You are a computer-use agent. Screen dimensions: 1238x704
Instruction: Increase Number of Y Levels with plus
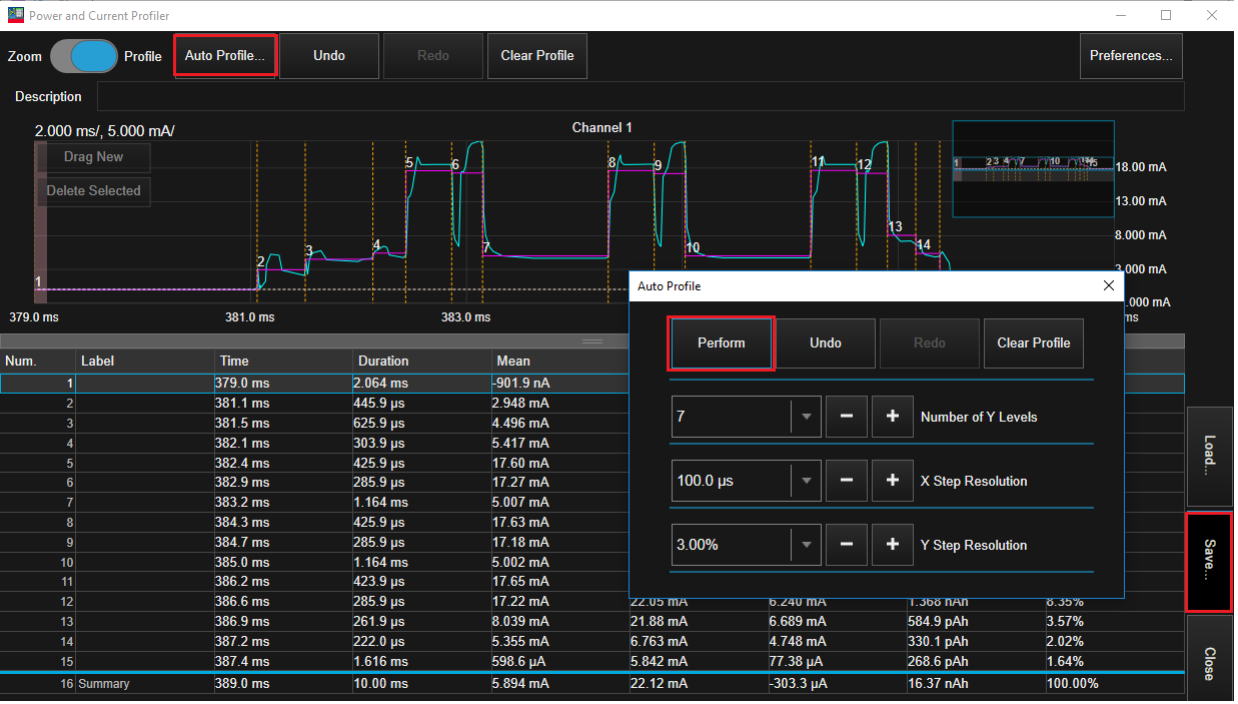[892, 417]
